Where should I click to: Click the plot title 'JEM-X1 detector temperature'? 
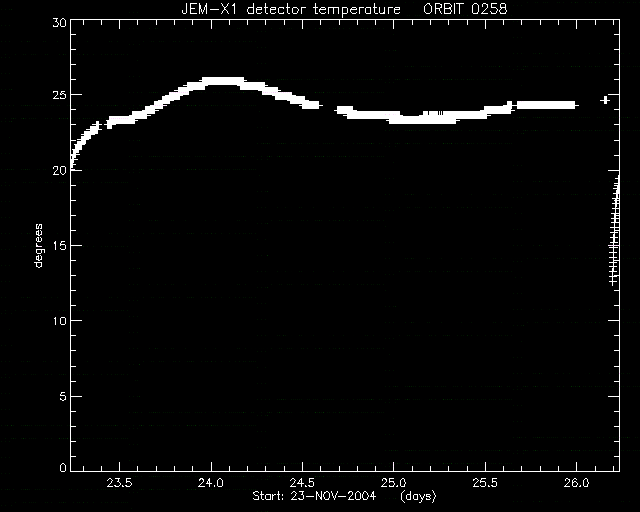point(291,9)
